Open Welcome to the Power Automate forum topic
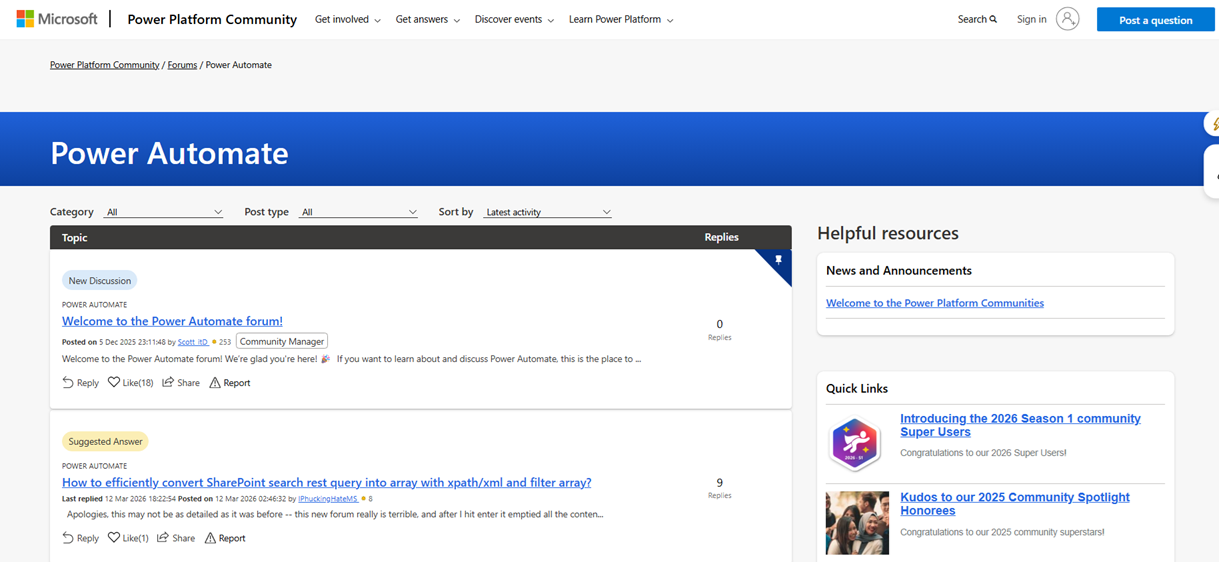The width and height of the screenshot is (1219, 562). coord(172,321)
